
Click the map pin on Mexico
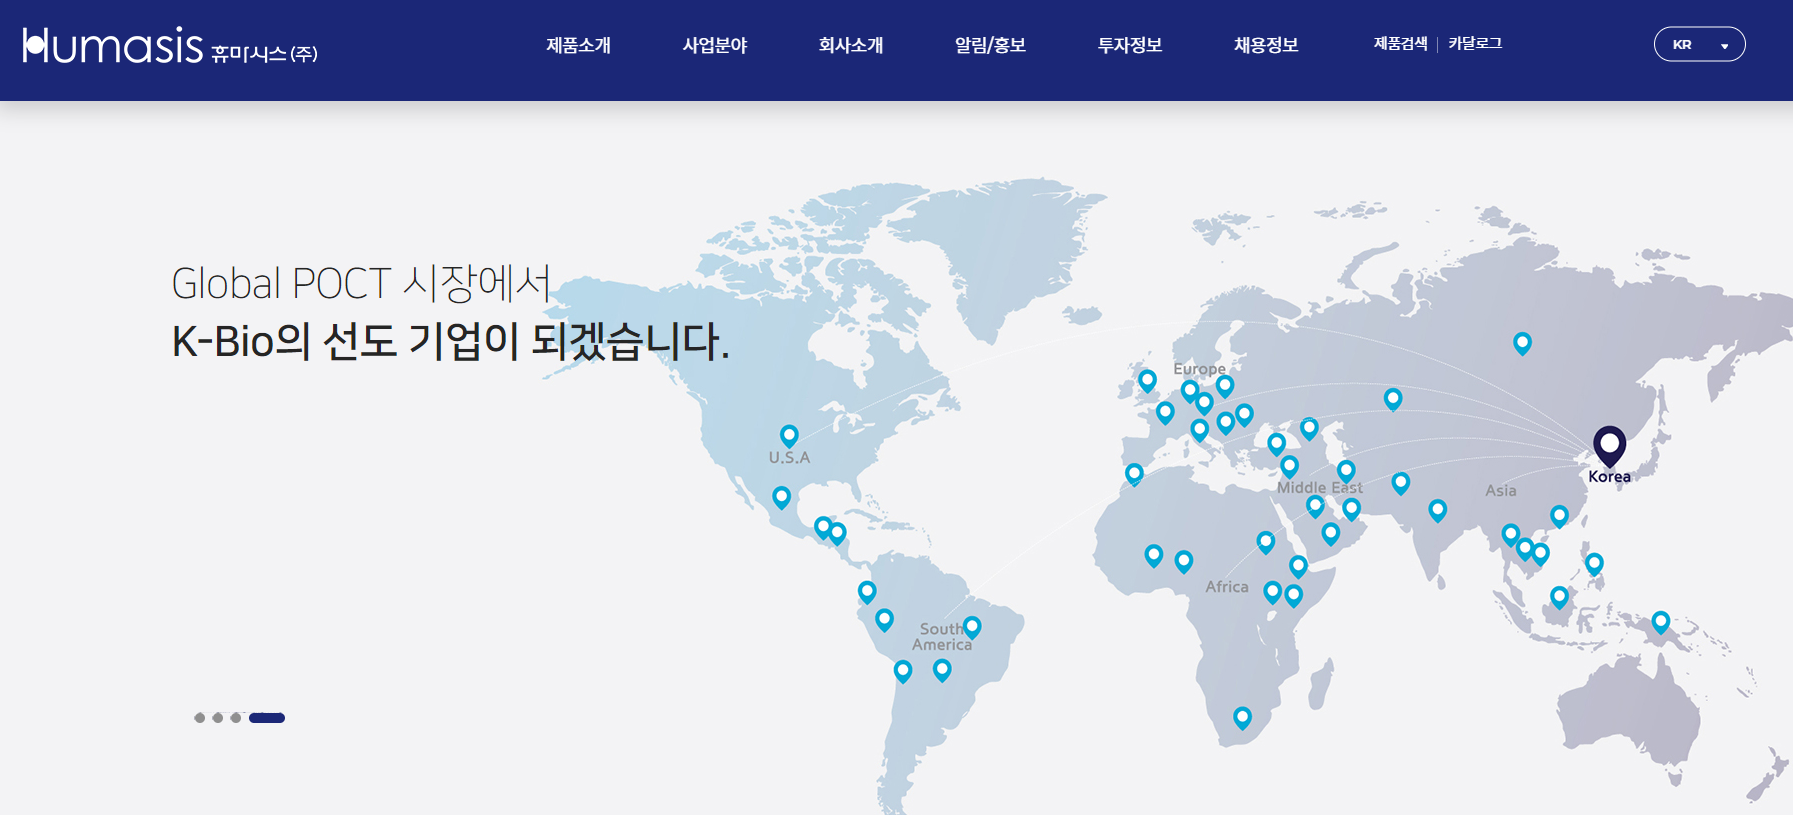[782, 497]
